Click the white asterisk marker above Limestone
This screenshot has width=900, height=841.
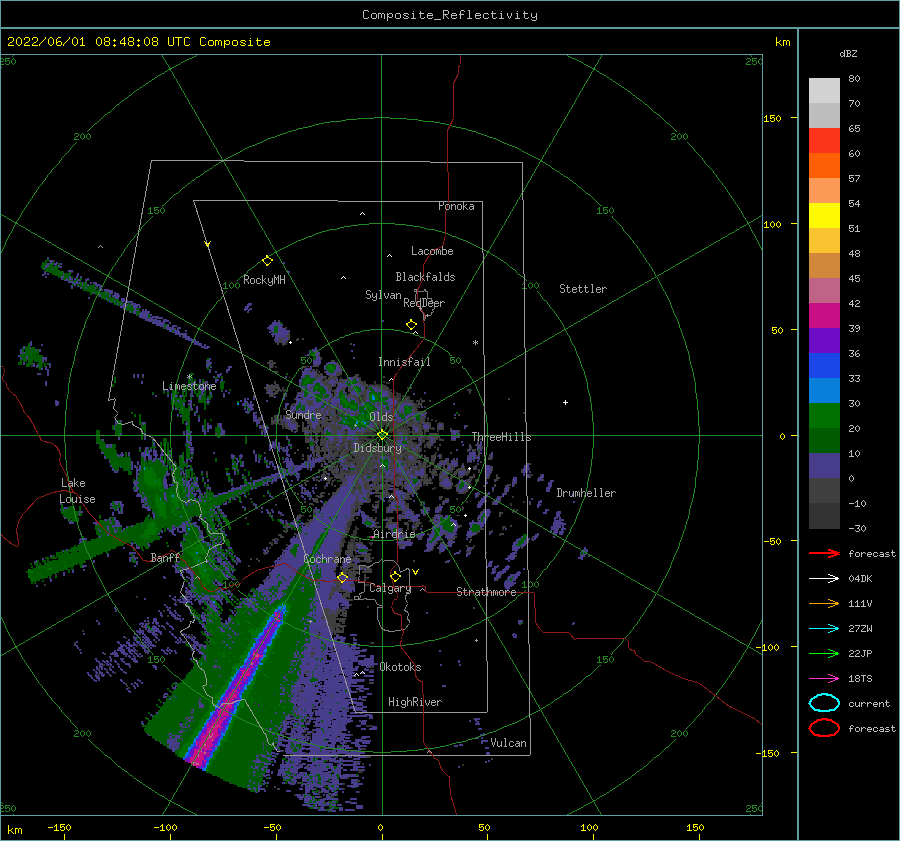tap(189, 377)
